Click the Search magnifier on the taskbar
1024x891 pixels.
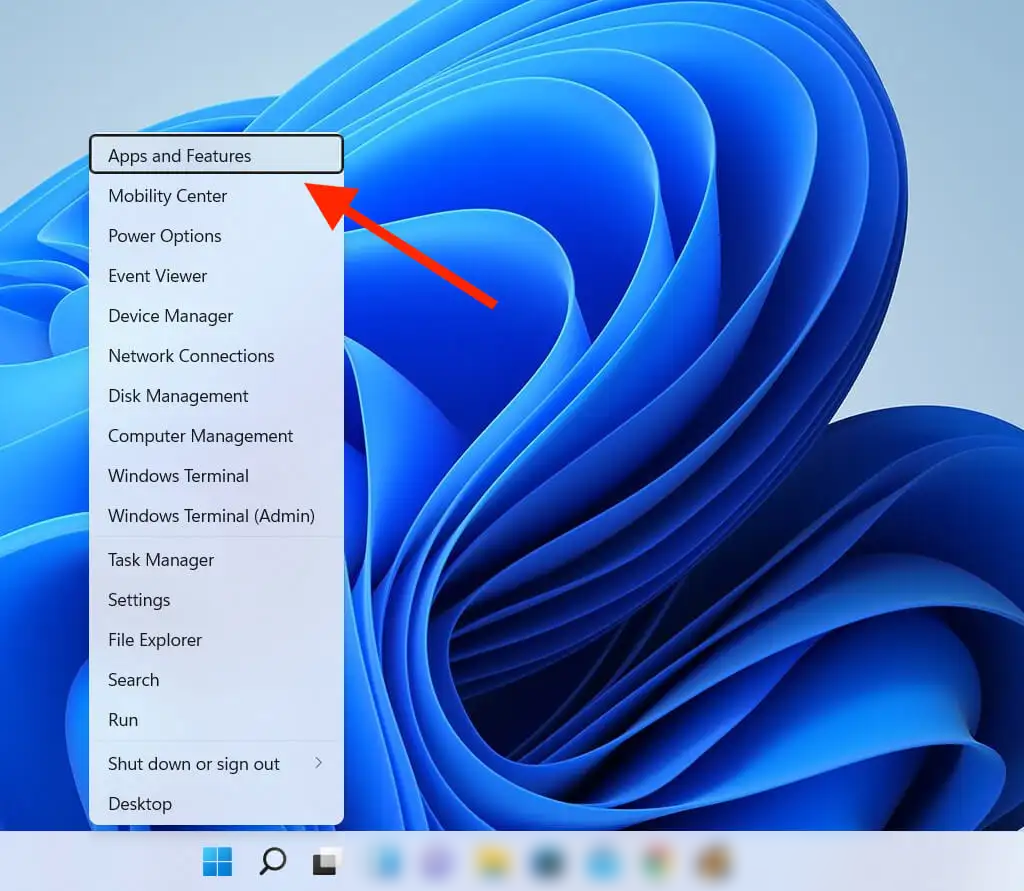coord(272,861)
